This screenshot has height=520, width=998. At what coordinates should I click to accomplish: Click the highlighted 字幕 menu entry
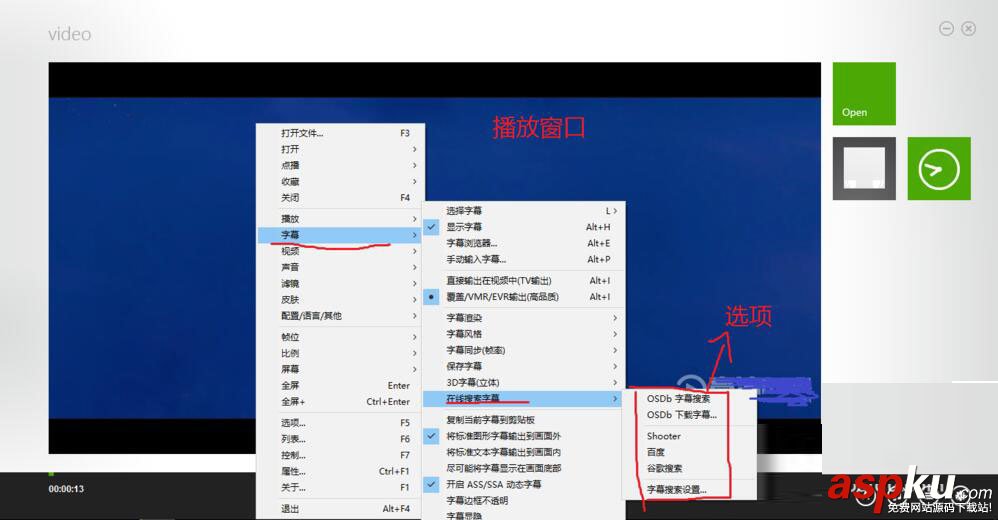point(341,235)
